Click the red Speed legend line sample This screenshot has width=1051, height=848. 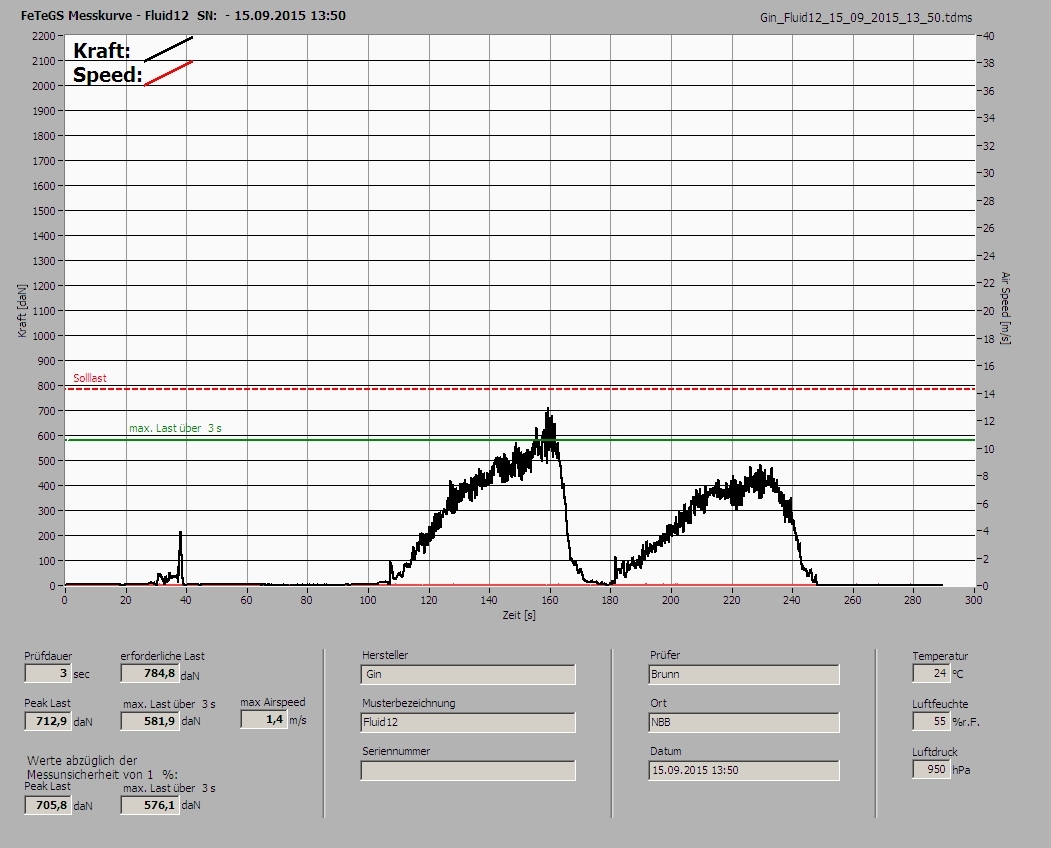[x=168, y=73]
